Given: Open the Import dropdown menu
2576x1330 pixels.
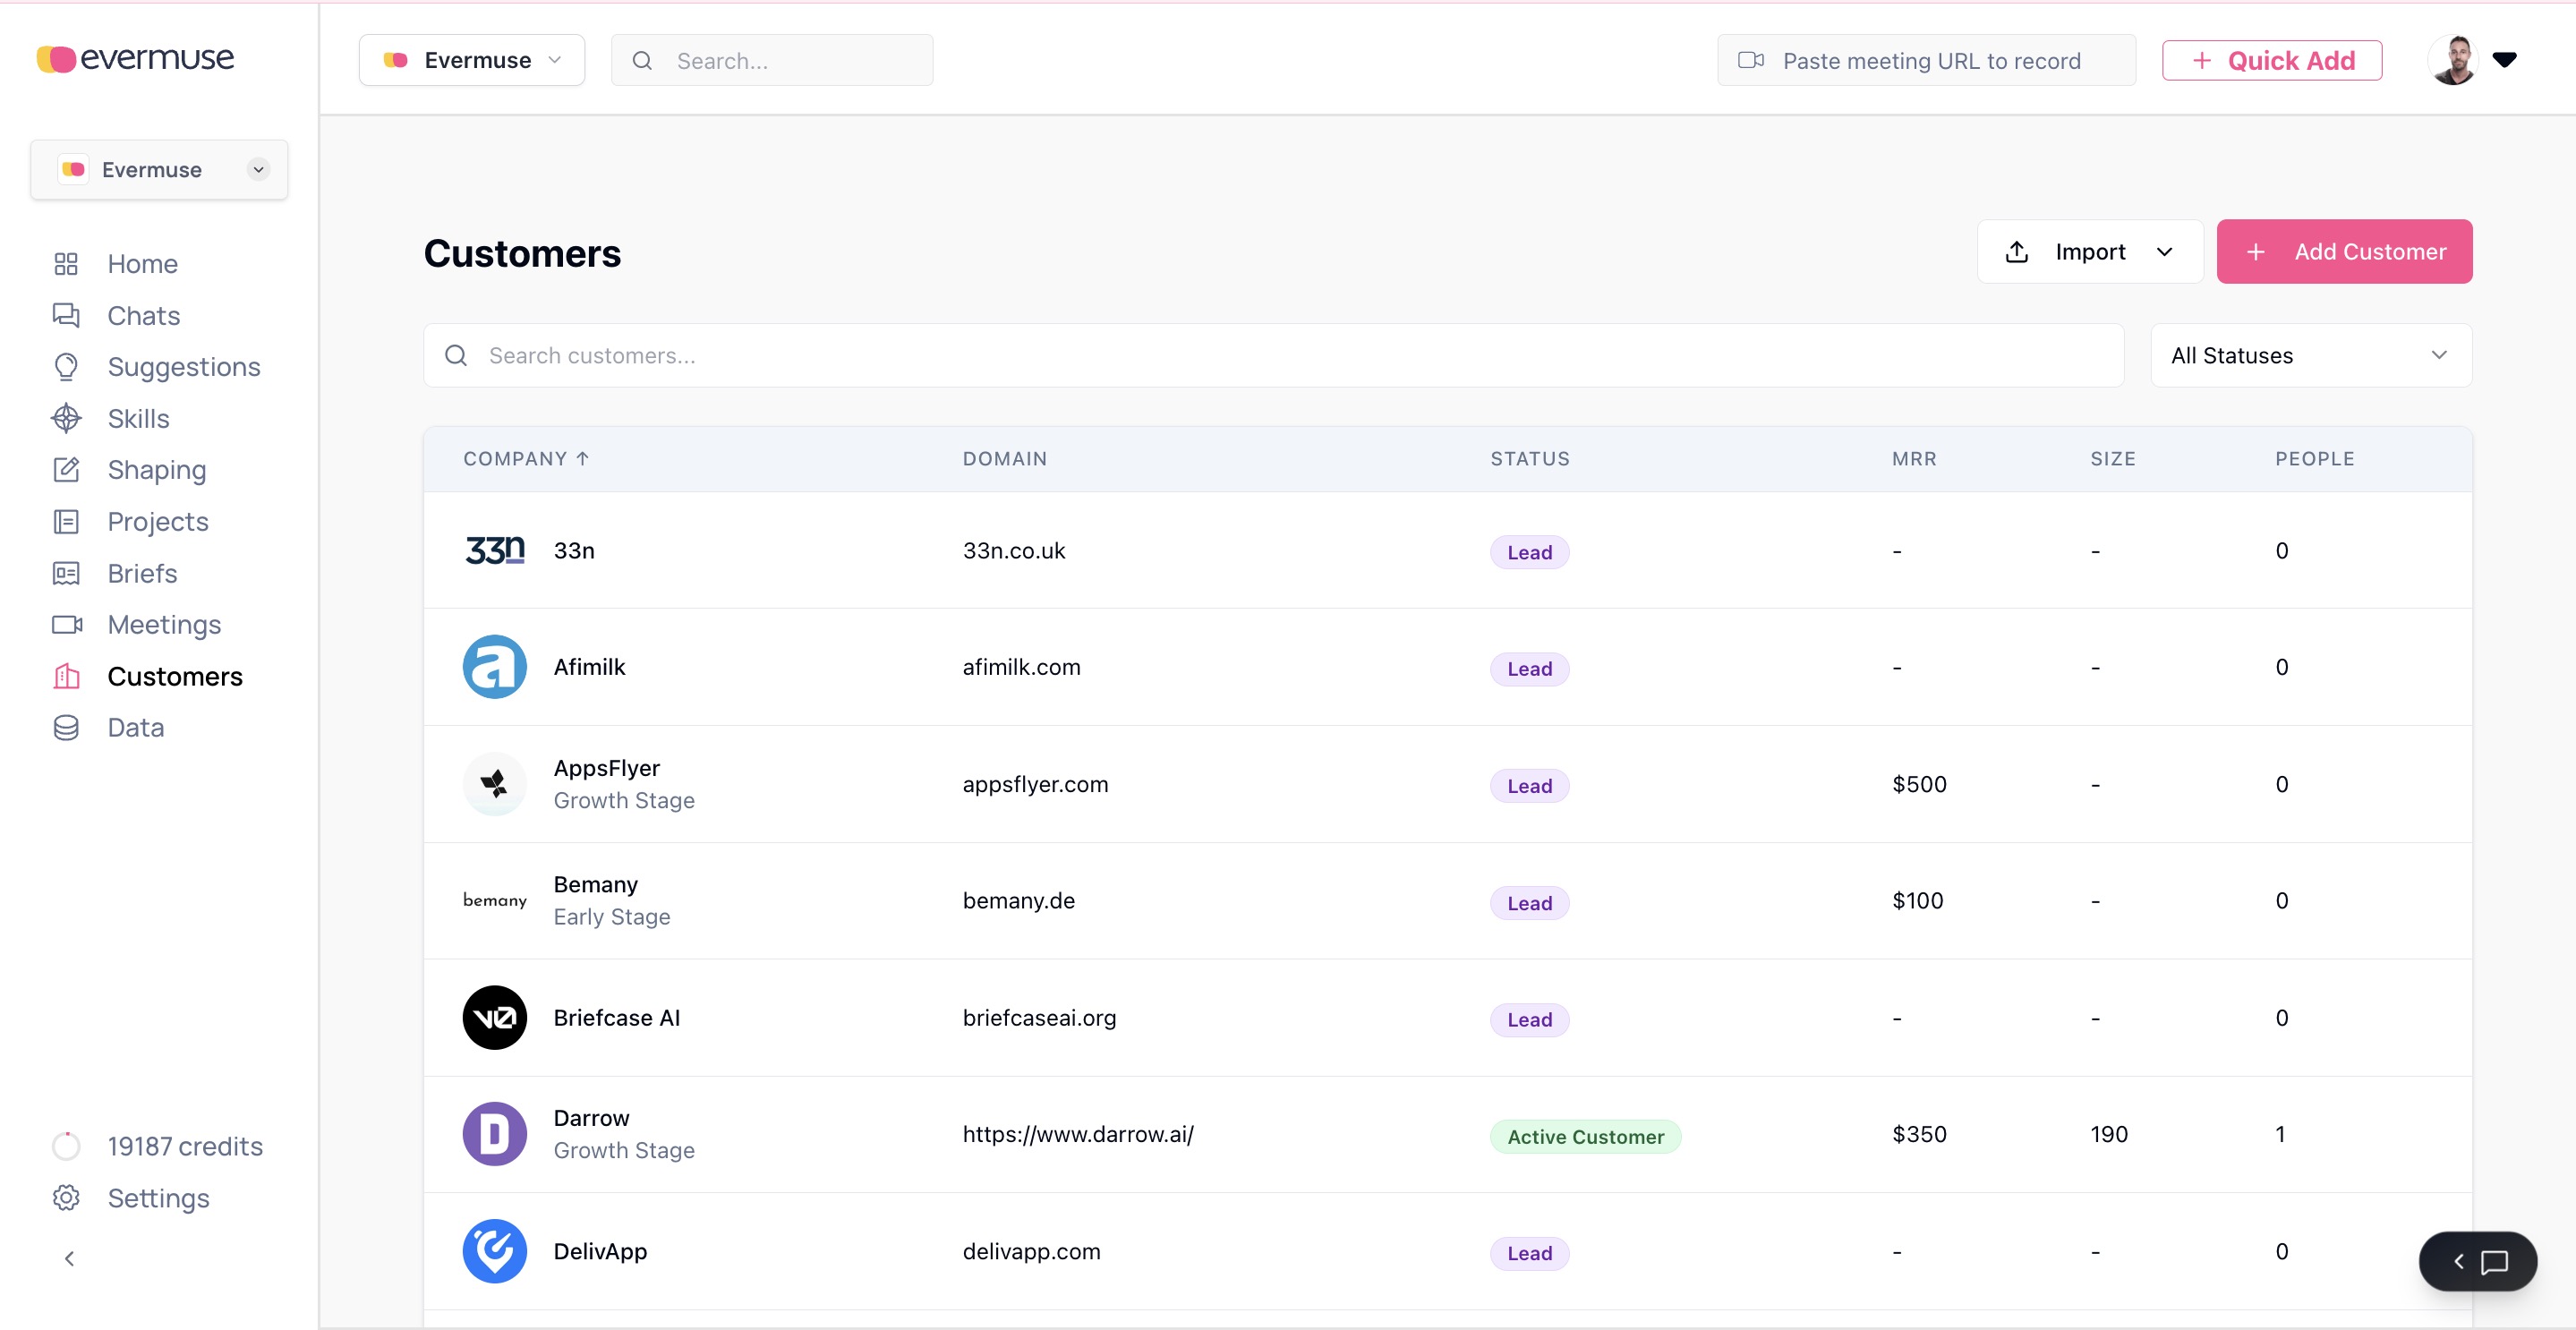Looking at the screenshot, I should pos(2090,252).
